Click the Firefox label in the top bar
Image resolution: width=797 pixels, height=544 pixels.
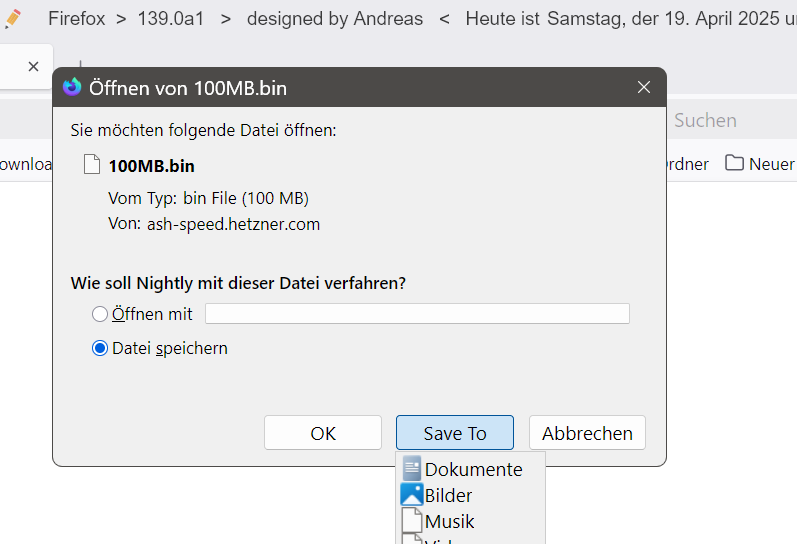[x=76, y=18]
